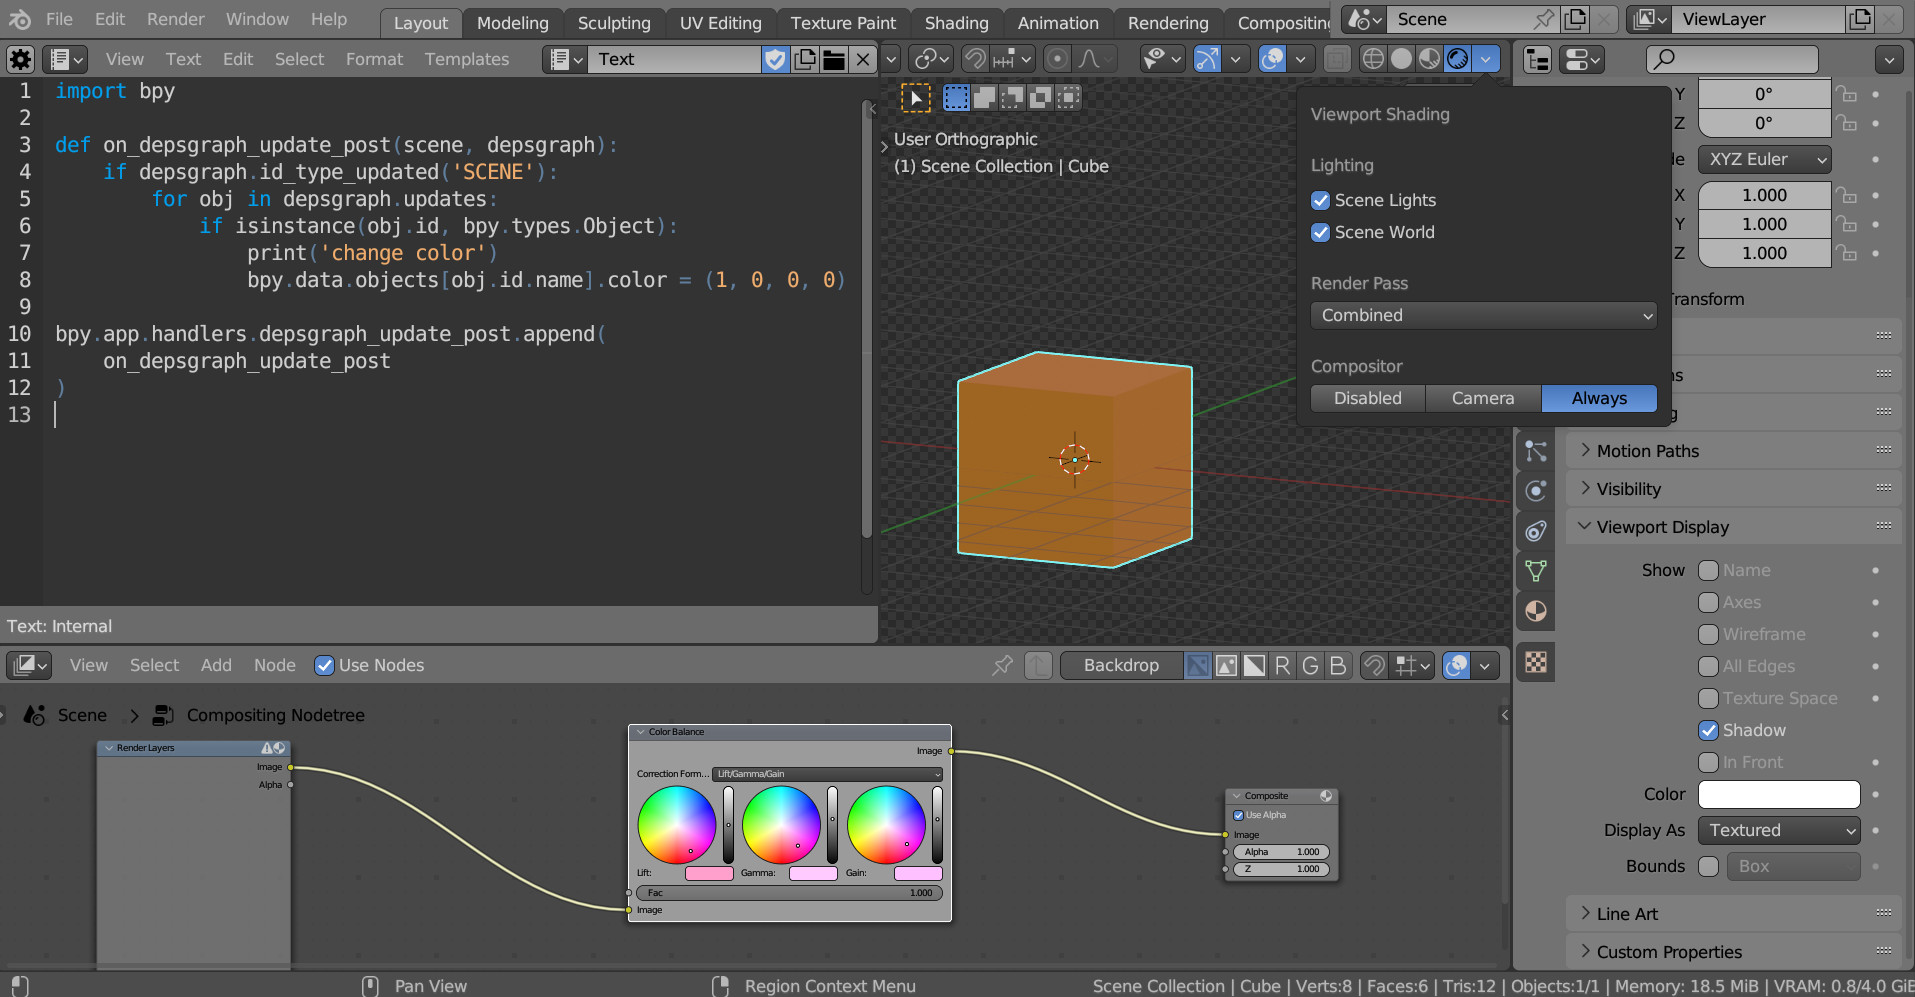
Task: Open the Texture properties checker tab
Action: tap(1536, 662)
